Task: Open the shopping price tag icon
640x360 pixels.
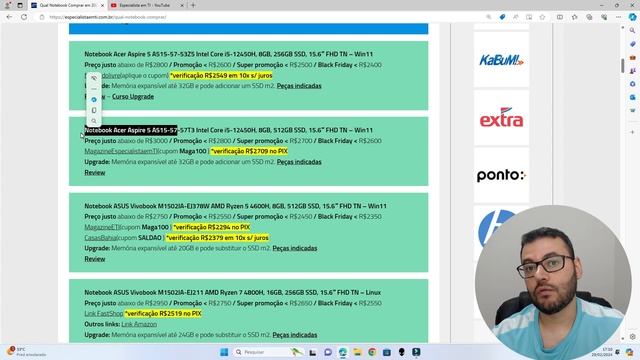Action: coord(502,17)
